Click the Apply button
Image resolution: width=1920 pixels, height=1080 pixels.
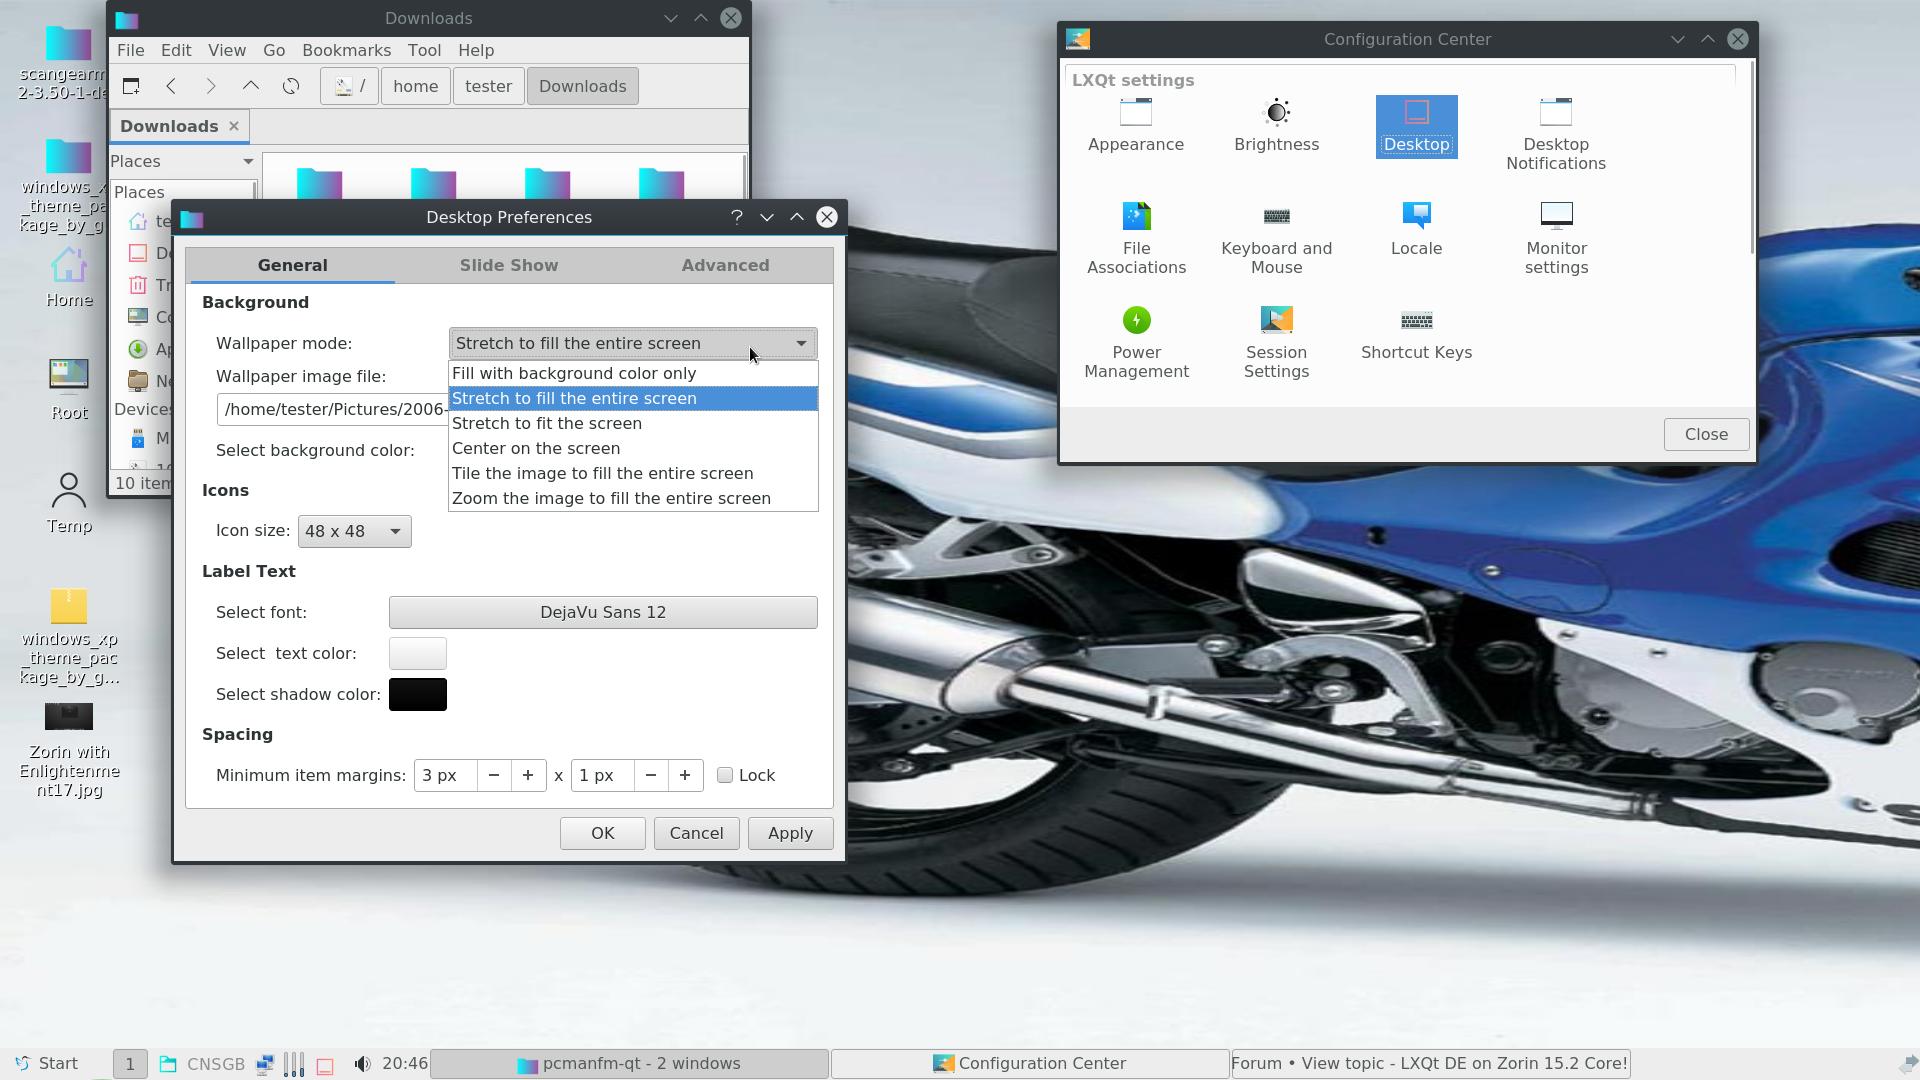[x=789, y=833]
